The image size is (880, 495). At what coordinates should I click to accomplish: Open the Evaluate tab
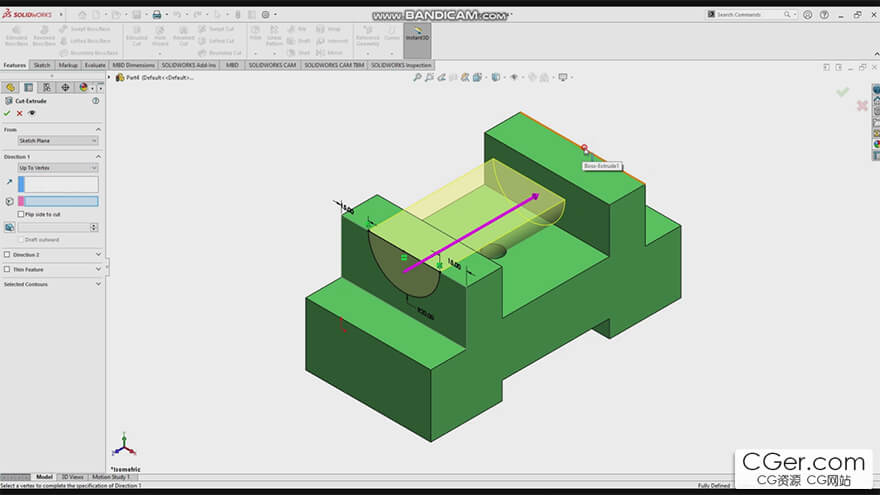(x=95, y=65)
